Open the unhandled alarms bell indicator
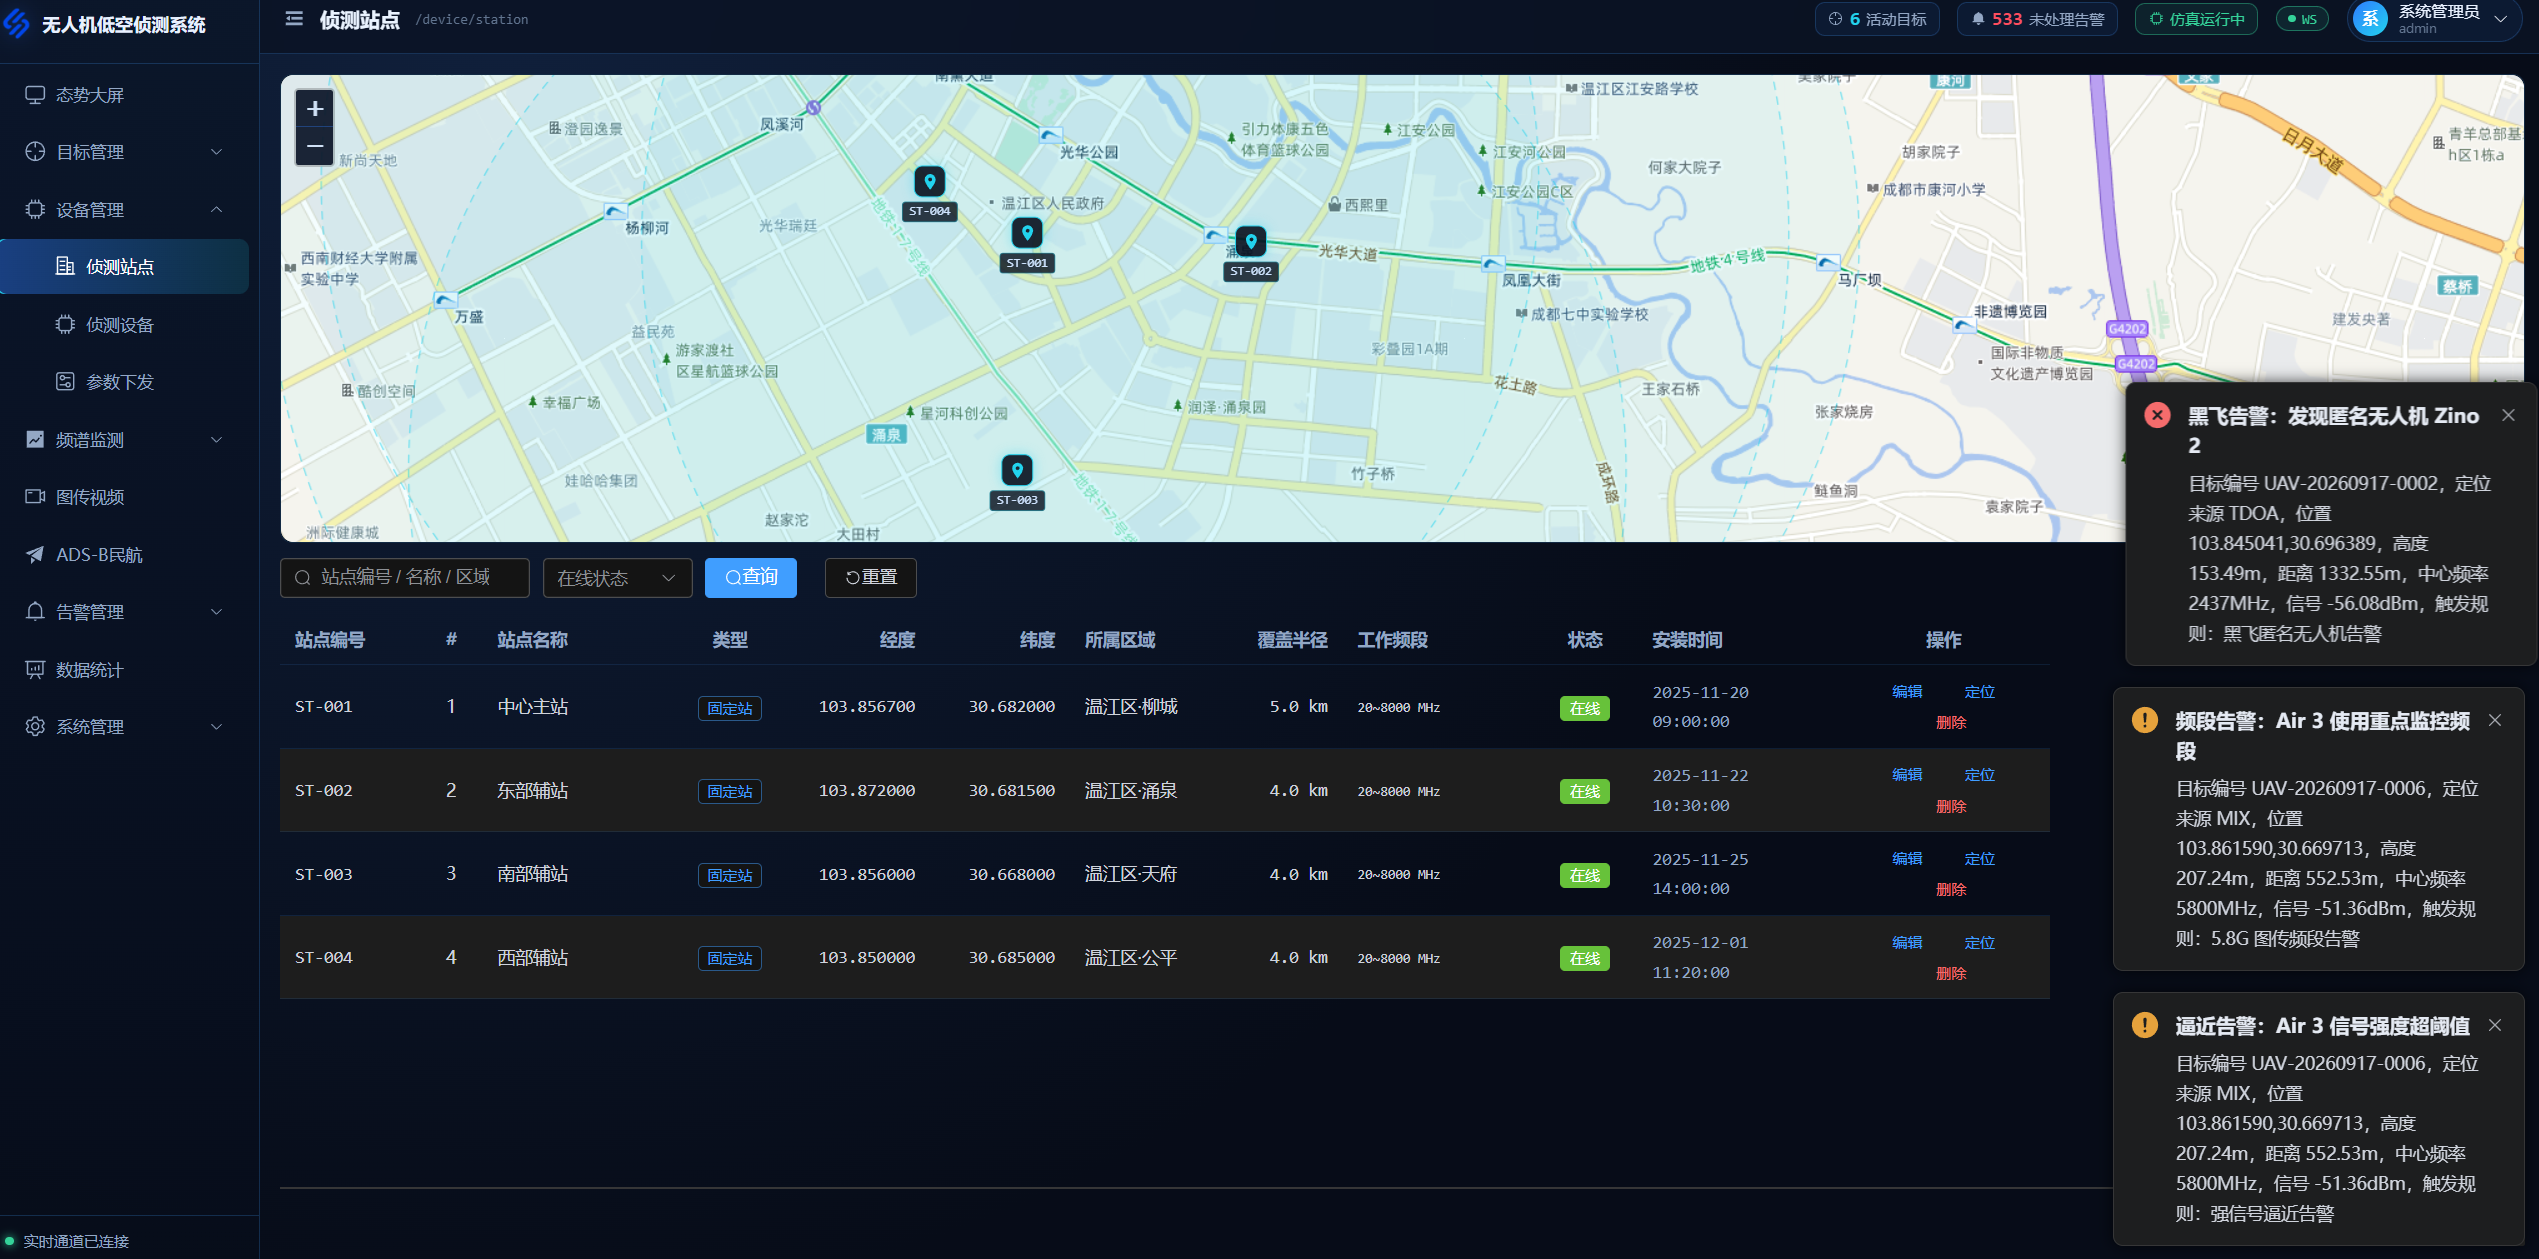 2037,19
